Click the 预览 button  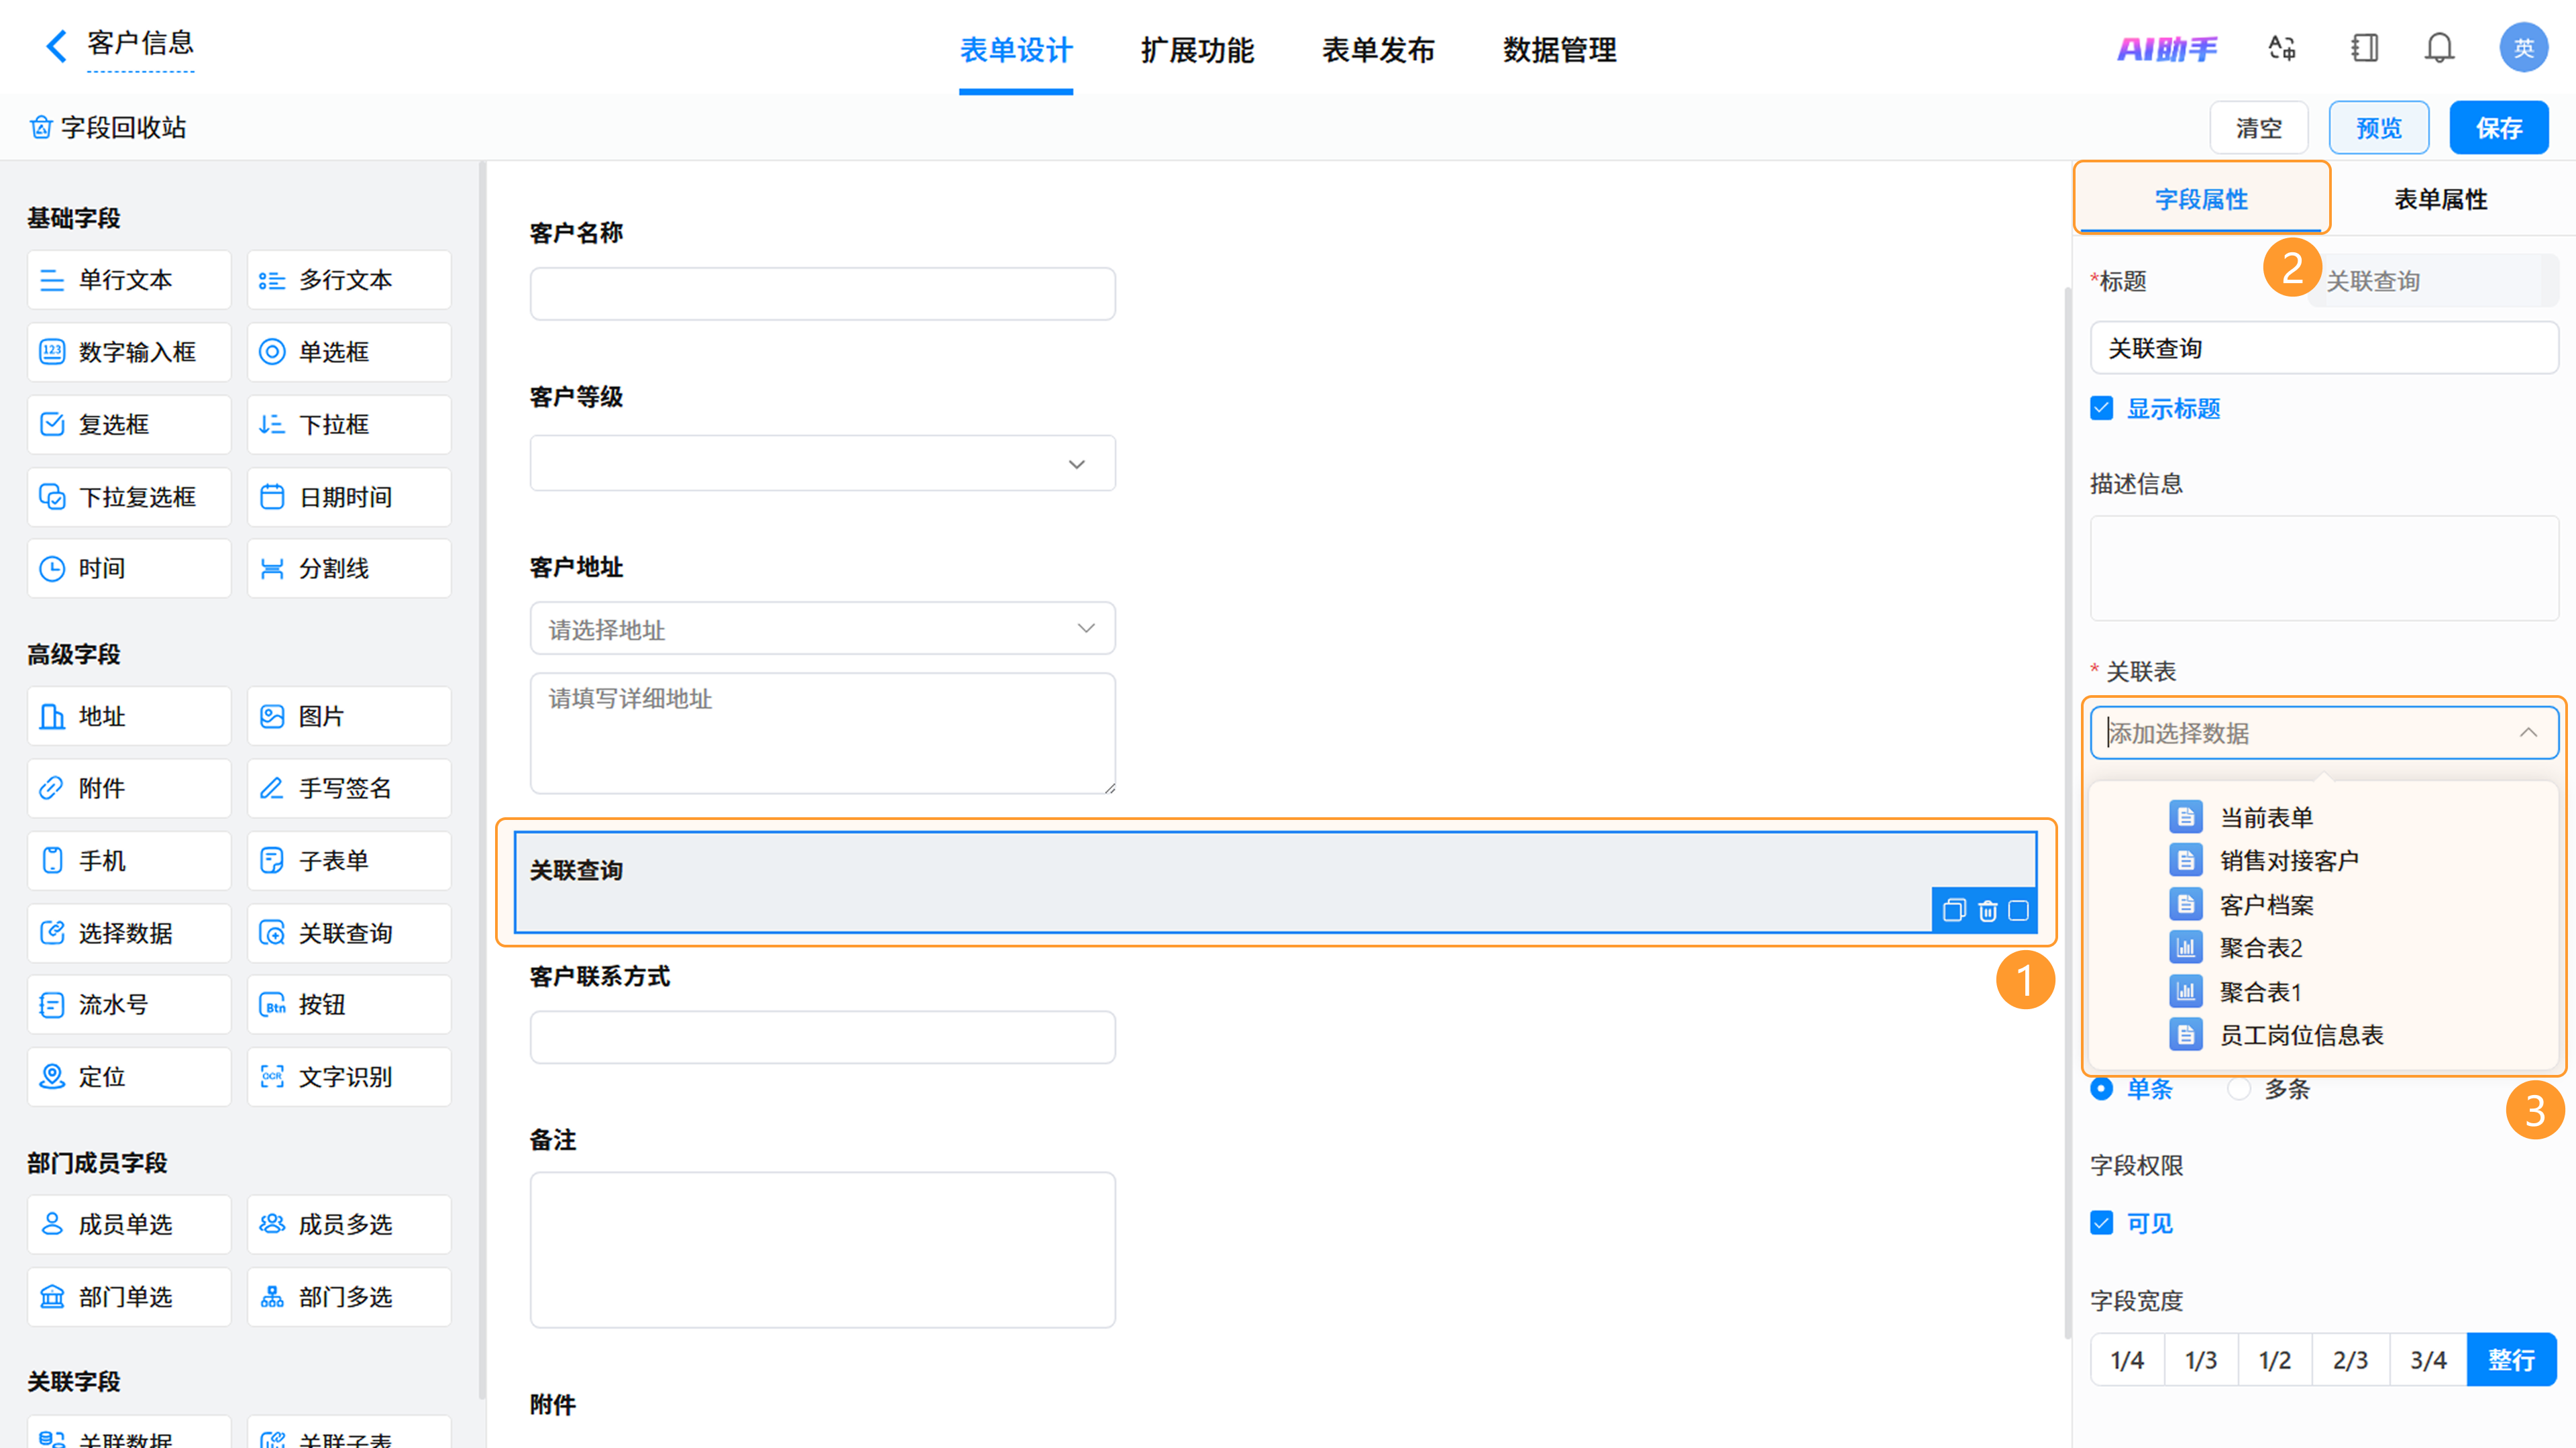pos(2379,128)
